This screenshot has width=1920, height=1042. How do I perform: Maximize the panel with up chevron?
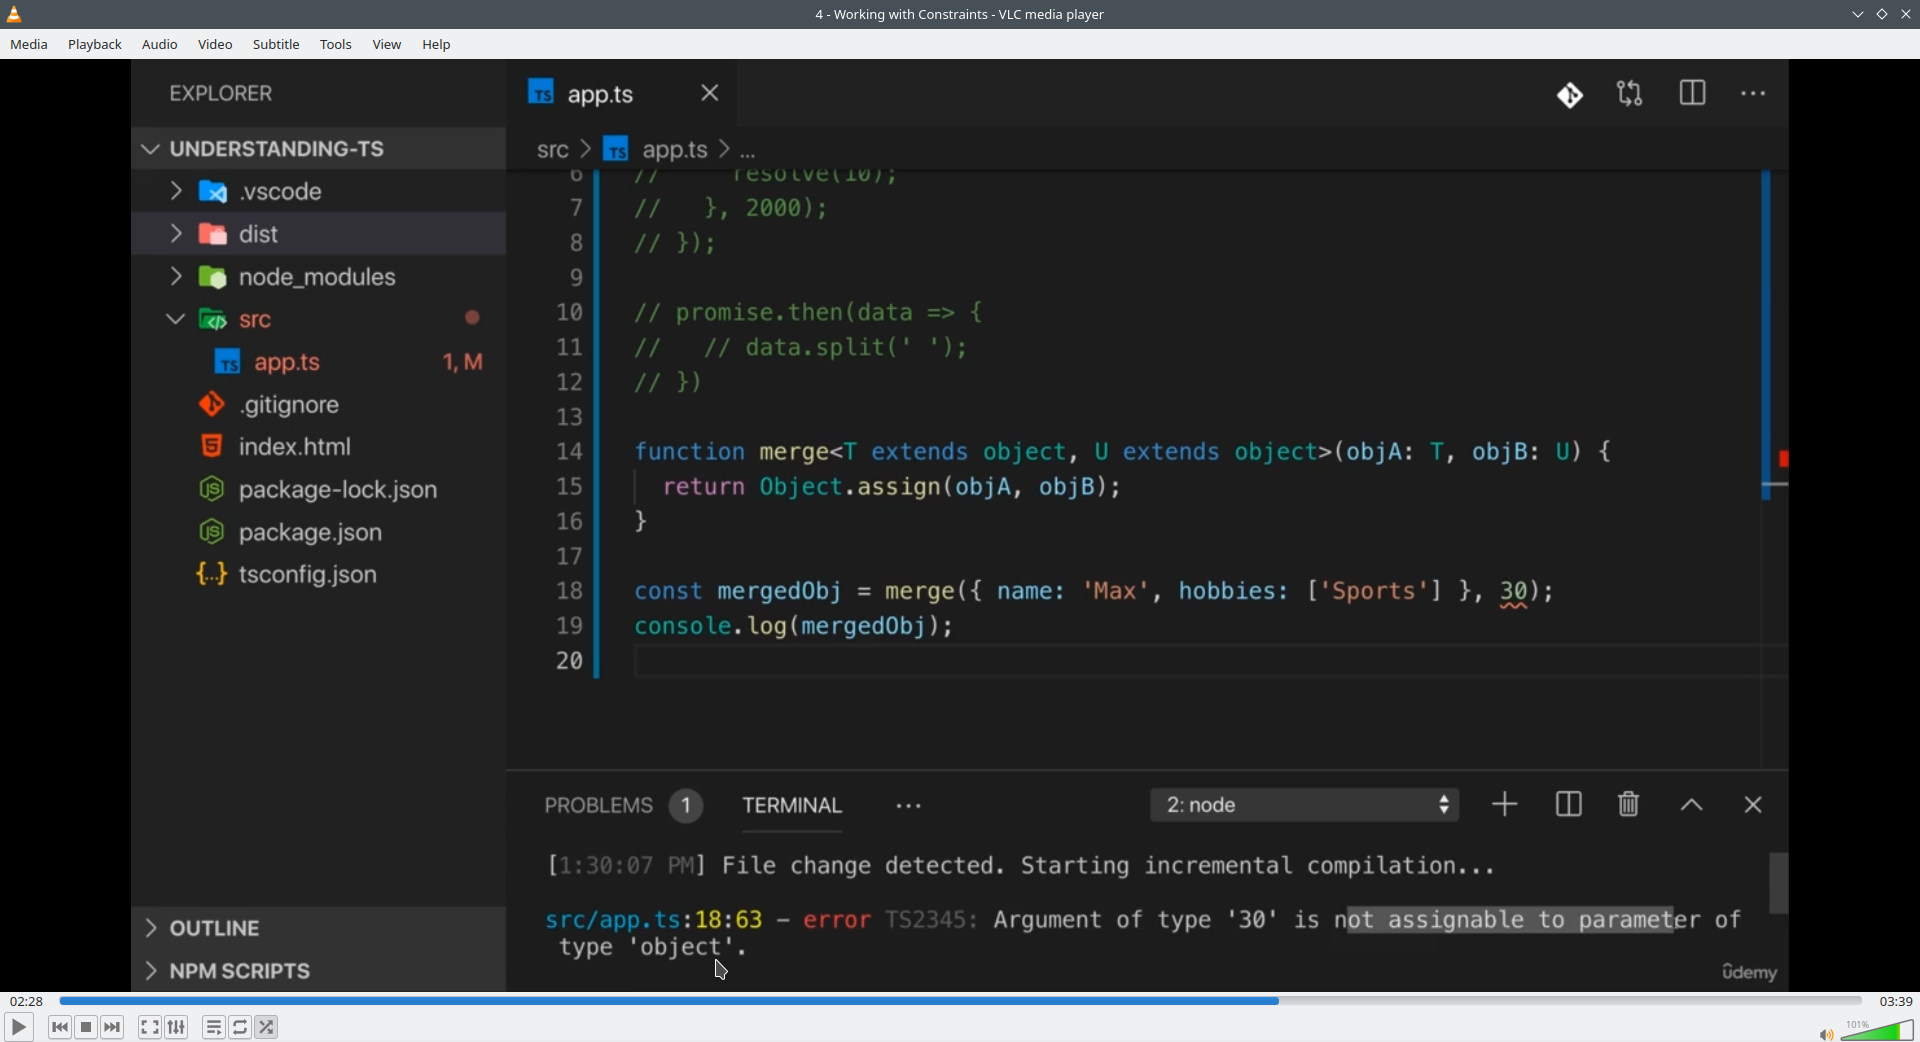tap(1692, 805)
